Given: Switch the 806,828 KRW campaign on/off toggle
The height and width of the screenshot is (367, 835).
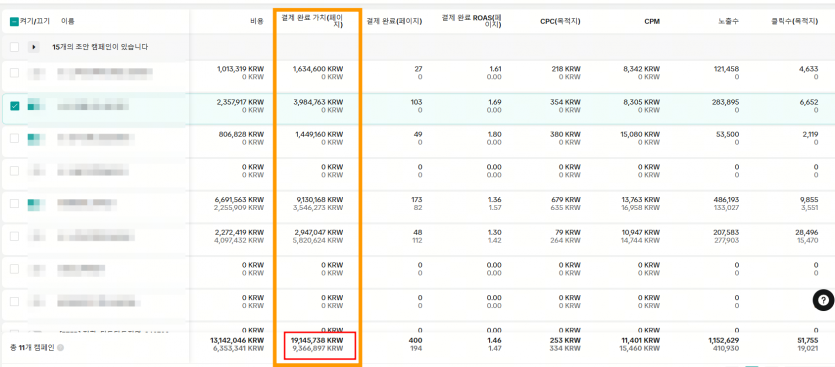Looking at the screenshot, I should [x=36, y=138].
